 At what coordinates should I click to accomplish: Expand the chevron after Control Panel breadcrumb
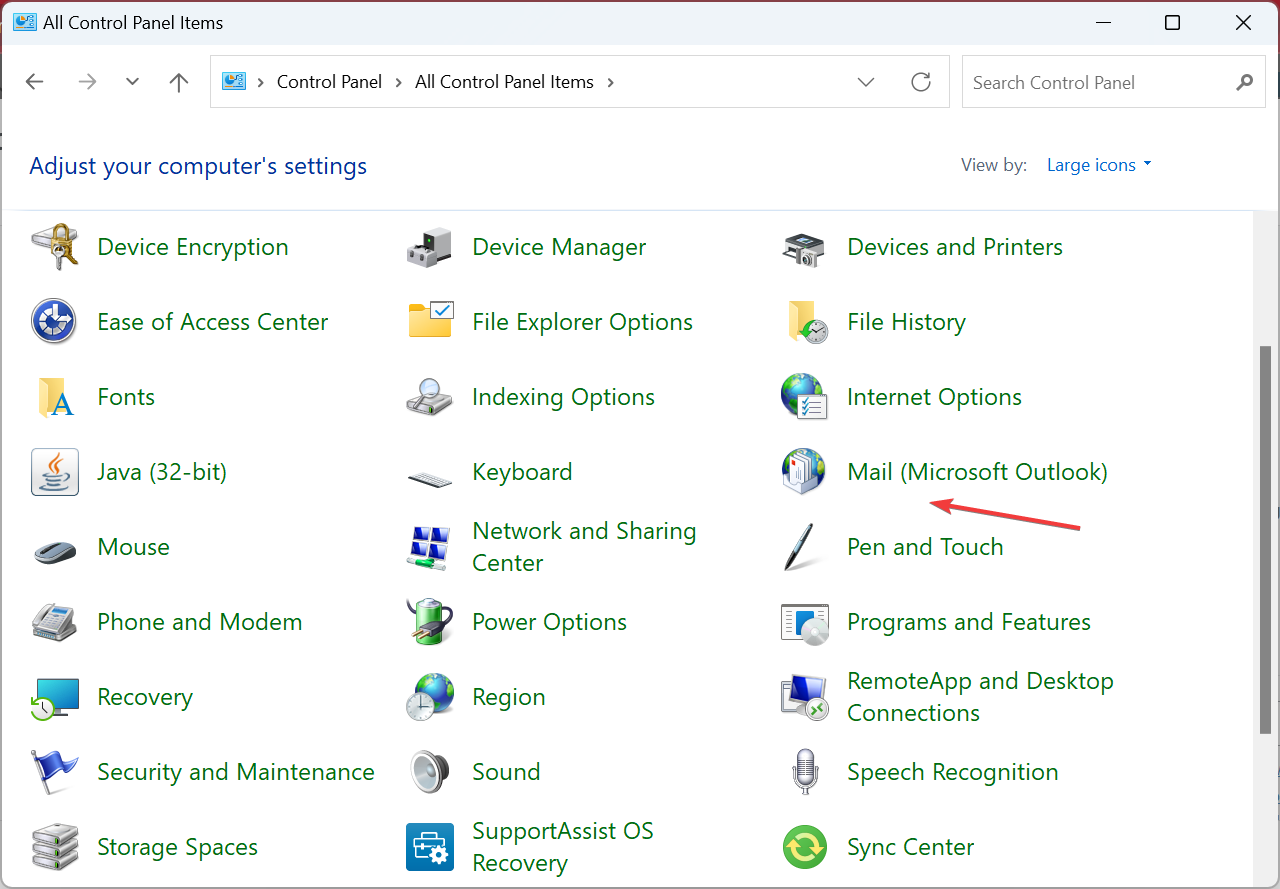click(398, 82)
